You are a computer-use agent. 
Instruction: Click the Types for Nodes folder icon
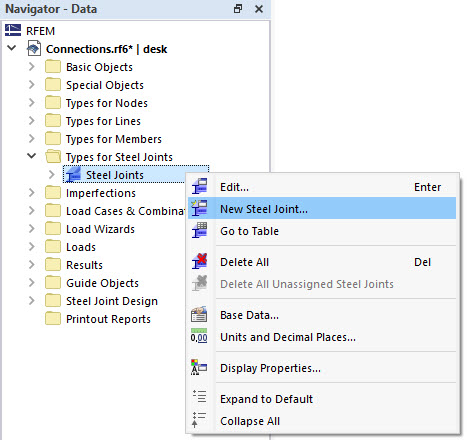[53, 103]
